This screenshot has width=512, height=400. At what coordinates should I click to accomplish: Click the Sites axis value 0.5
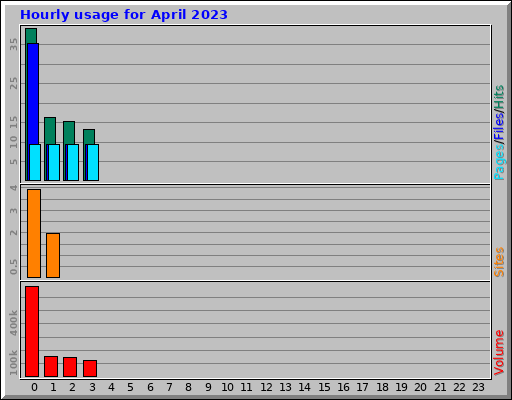point(13,267)
